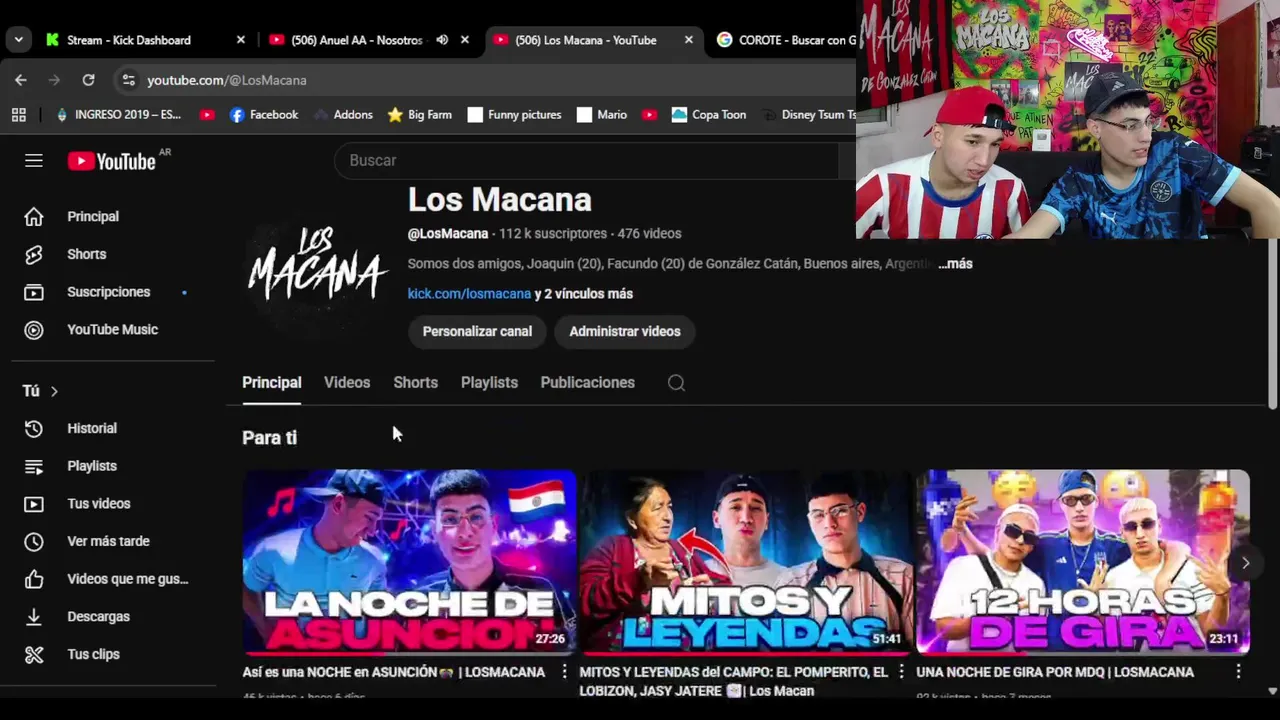
Task: Click the YouTube logo
Action: point(112,161)
